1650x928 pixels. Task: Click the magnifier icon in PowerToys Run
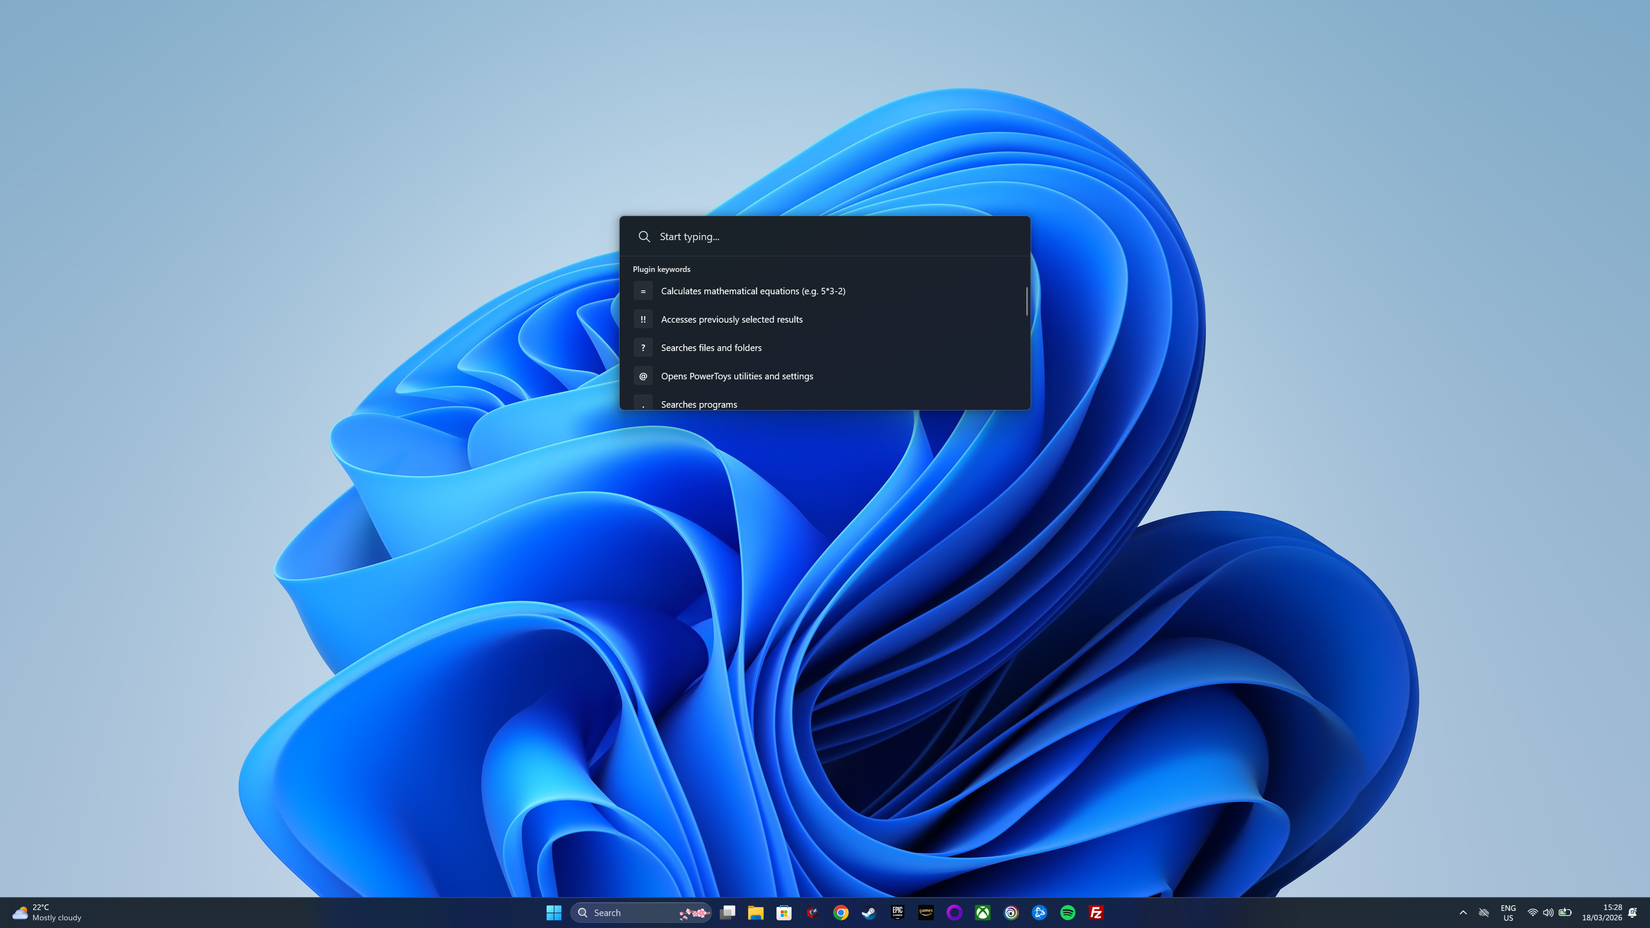click(644, 237)
